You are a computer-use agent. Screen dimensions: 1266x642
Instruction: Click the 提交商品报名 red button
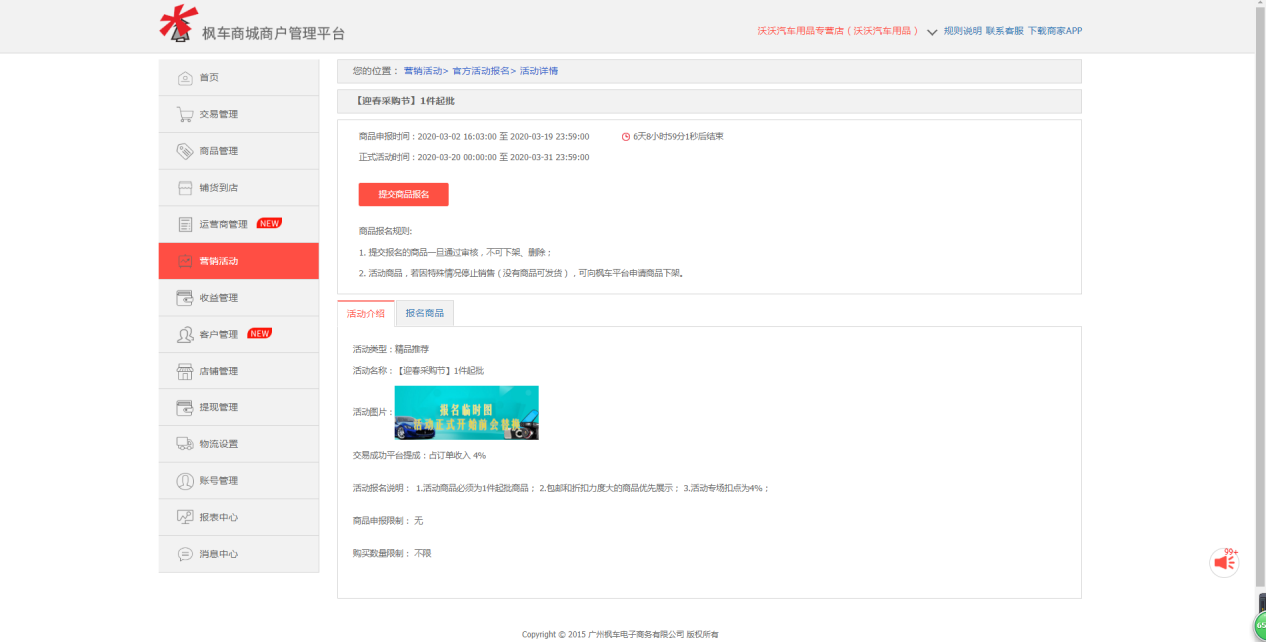pos(404,194)
